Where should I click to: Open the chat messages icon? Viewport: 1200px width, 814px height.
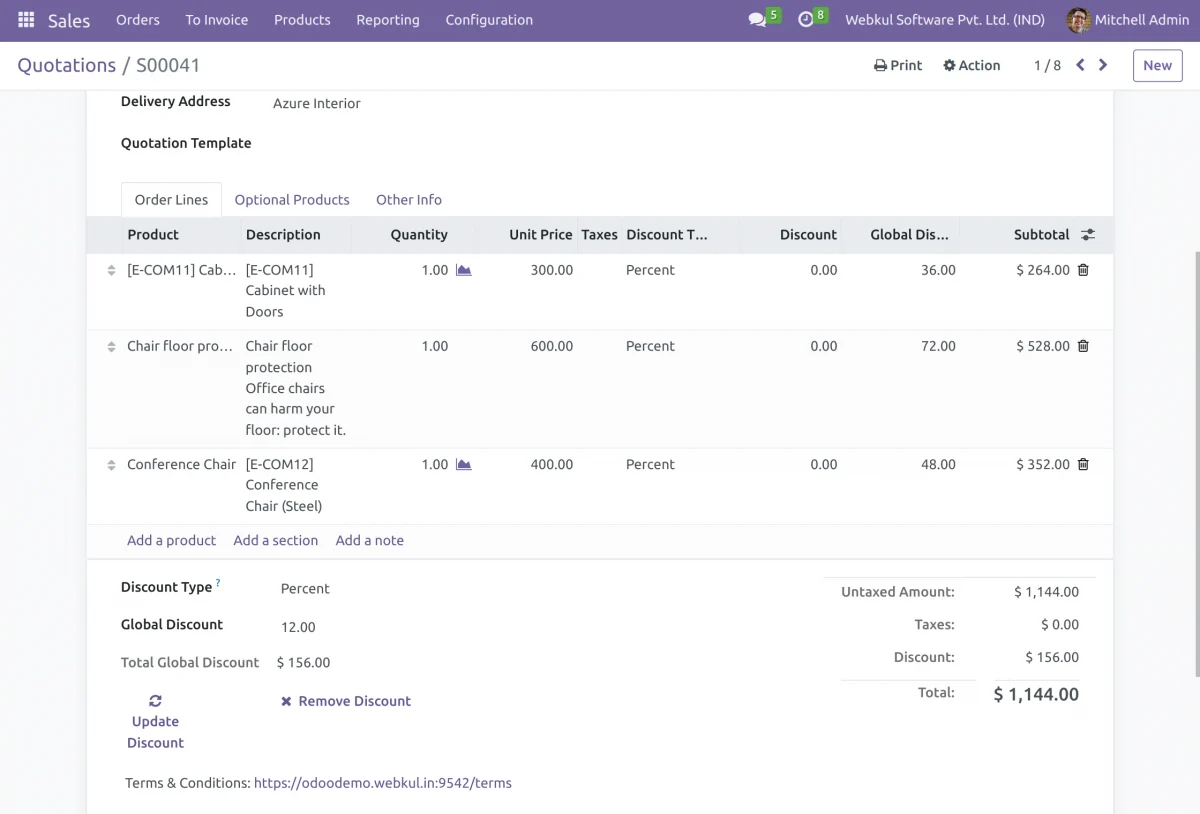pos(757,20)
